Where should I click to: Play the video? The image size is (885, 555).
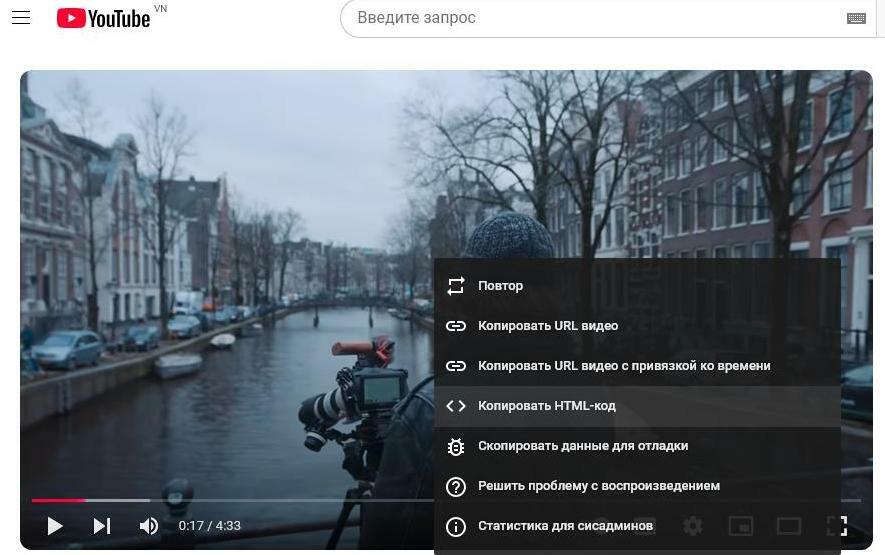click(x=55, y=526)
